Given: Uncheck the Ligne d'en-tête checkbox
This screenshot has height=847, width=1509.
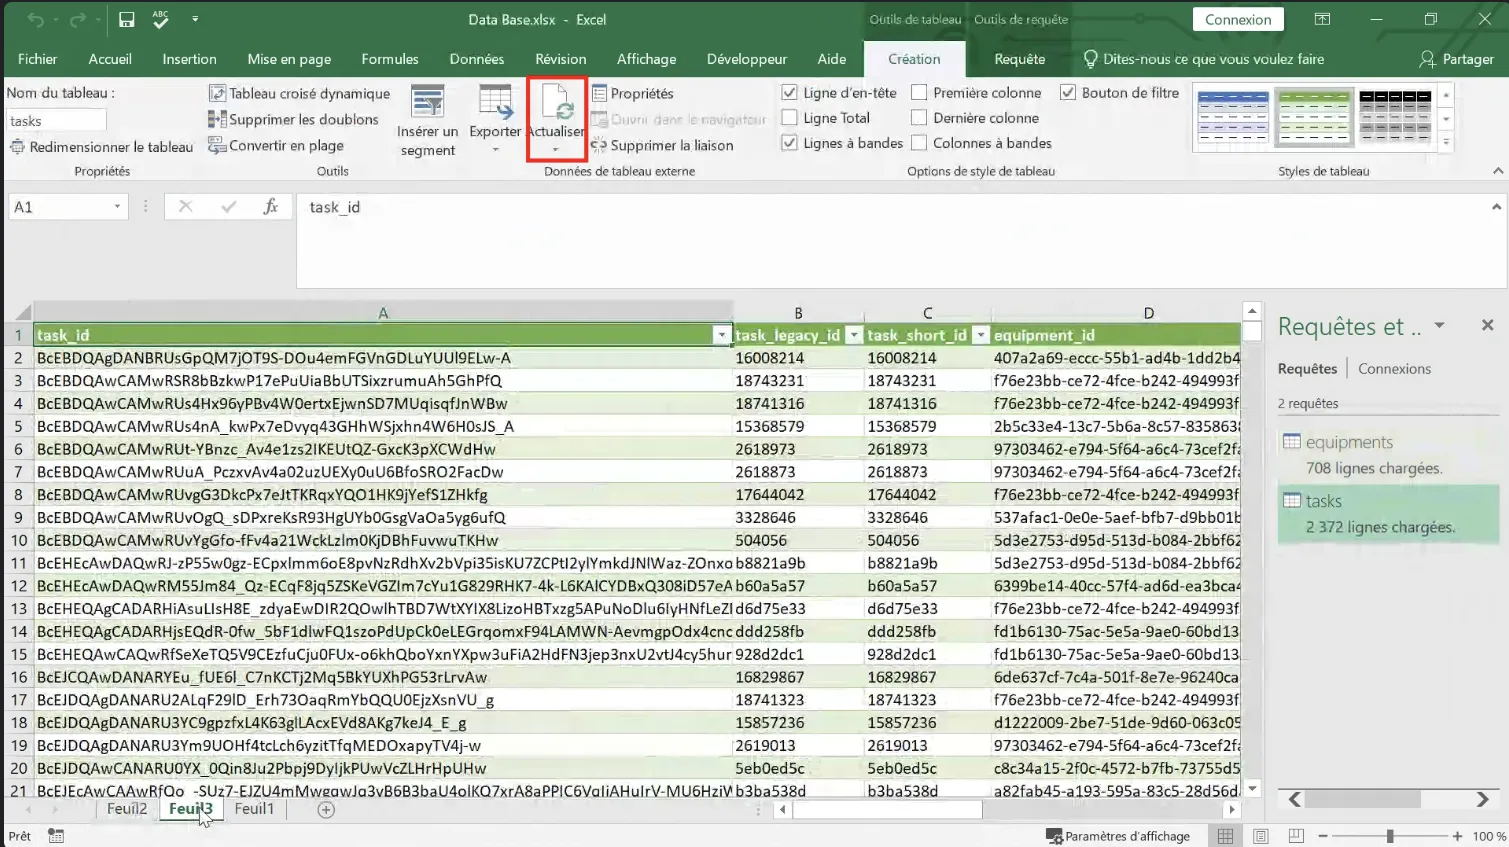Looking at the screenshot, I should [x=789, y=93].
